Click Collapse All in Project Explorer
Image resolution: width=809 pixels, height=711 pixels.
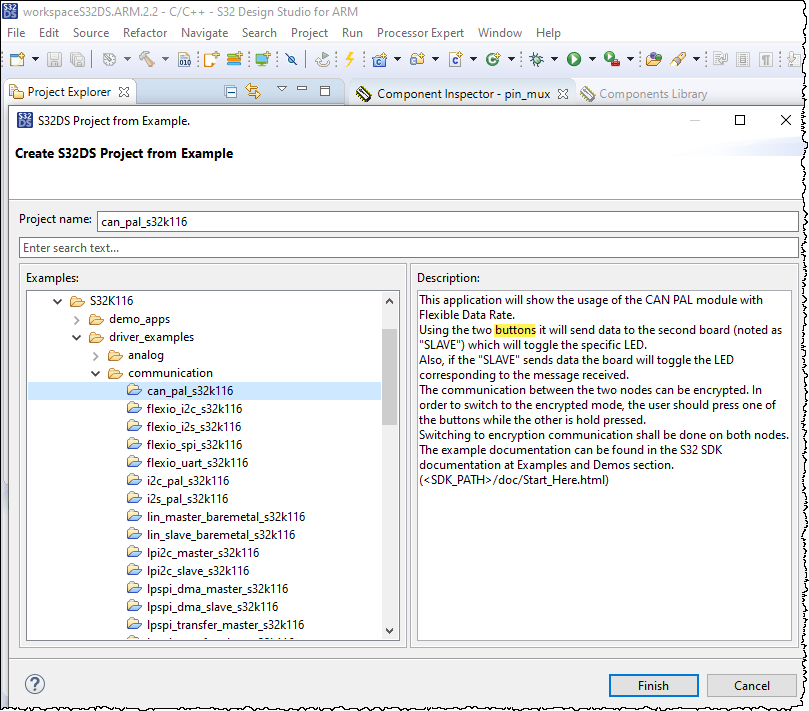point(231,92)
